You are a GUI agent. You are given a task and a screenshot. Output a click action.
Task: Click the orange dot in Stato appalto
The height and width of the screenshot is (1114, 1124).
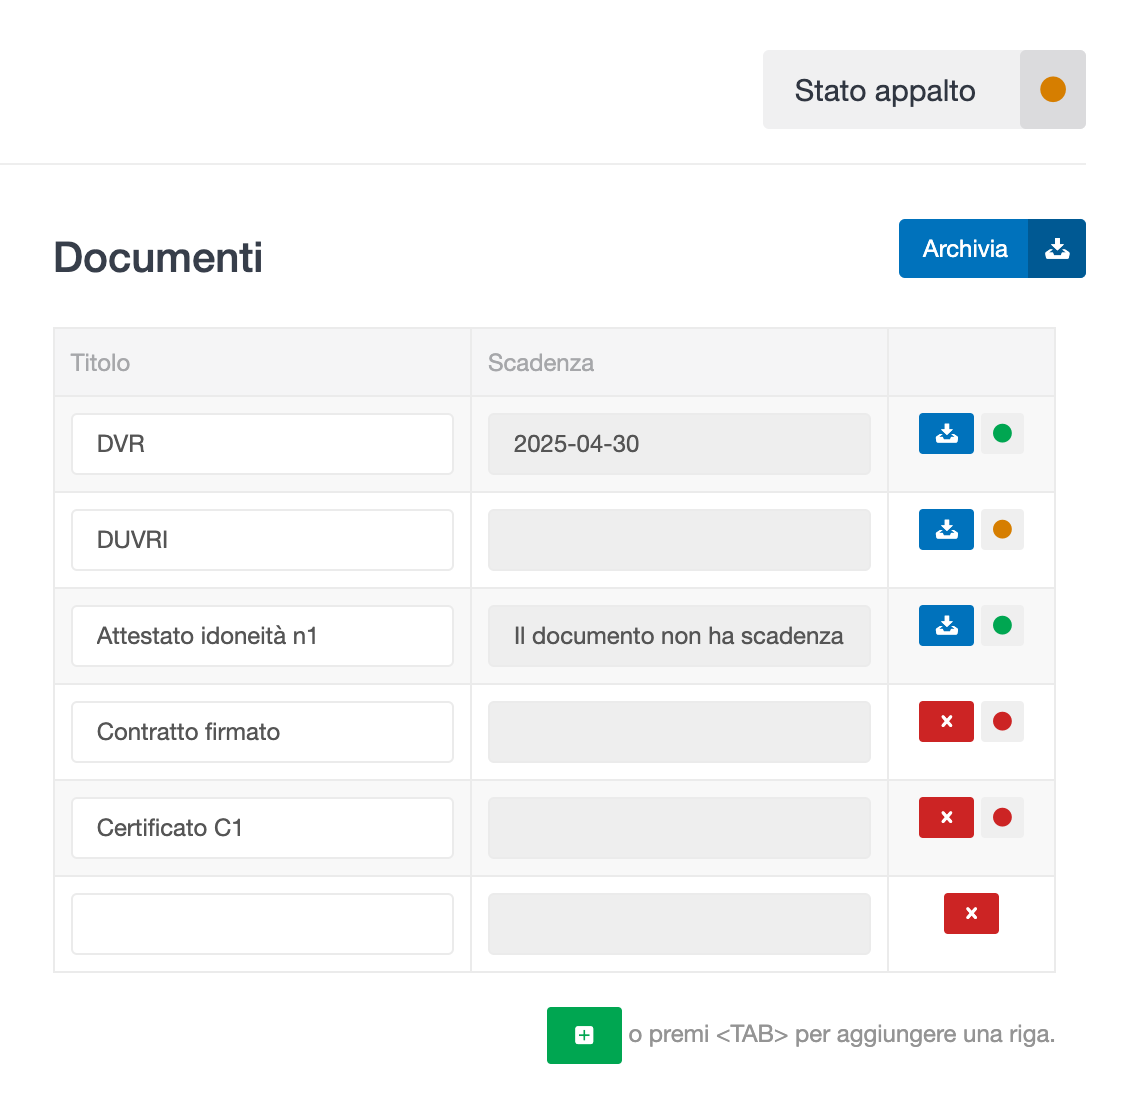1052,90
